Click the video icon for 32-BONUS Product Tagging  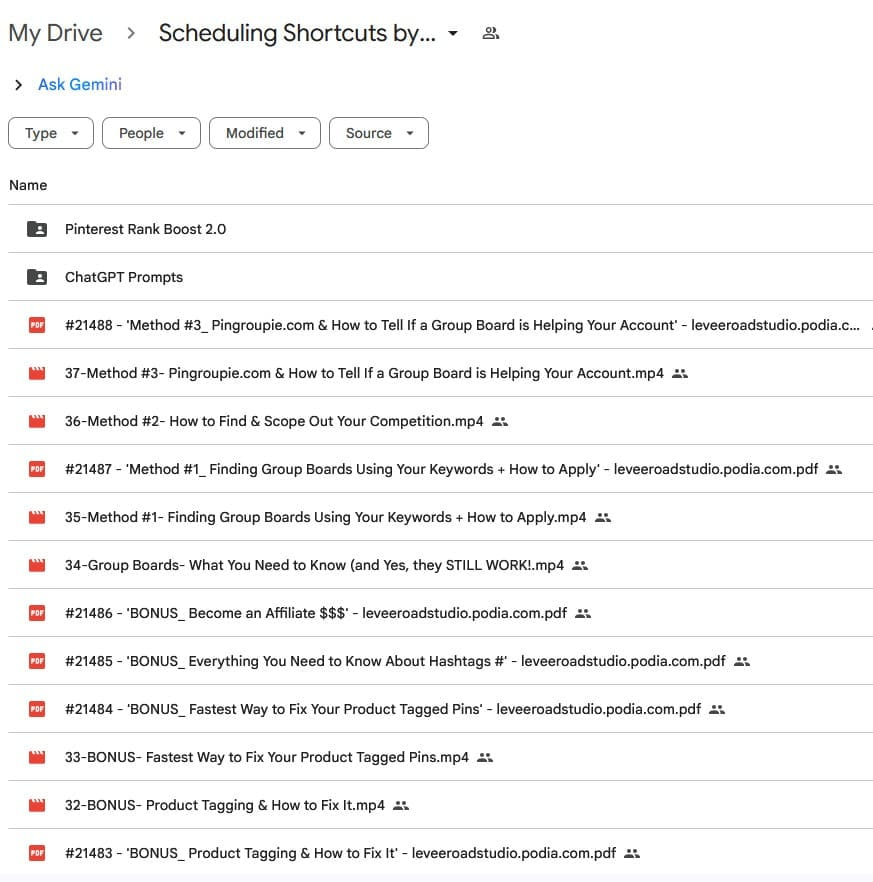(x=37, y=805)
